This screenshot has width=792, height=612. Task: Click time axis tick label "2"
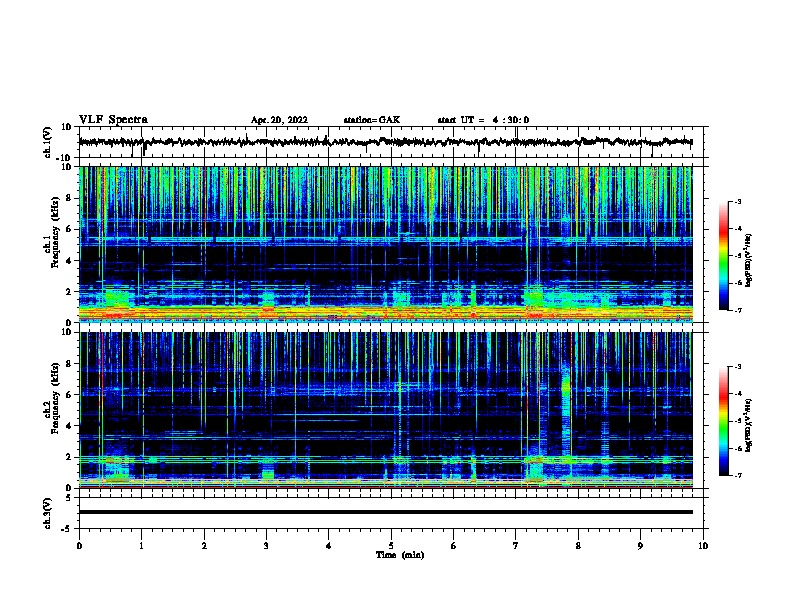(204, 546)
